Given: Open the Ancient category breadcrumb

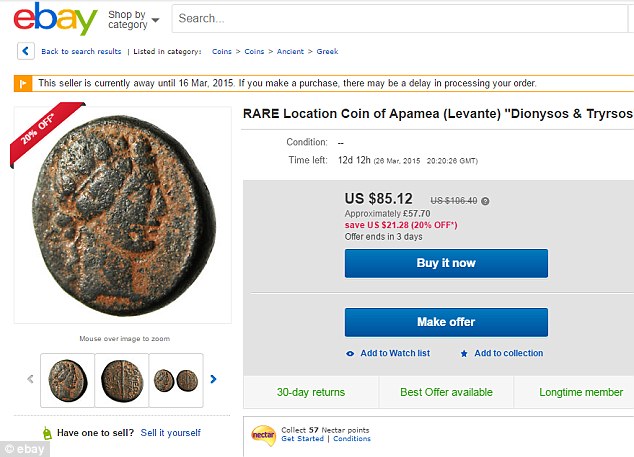Looking at the screenshot, I should coord(289,51).
